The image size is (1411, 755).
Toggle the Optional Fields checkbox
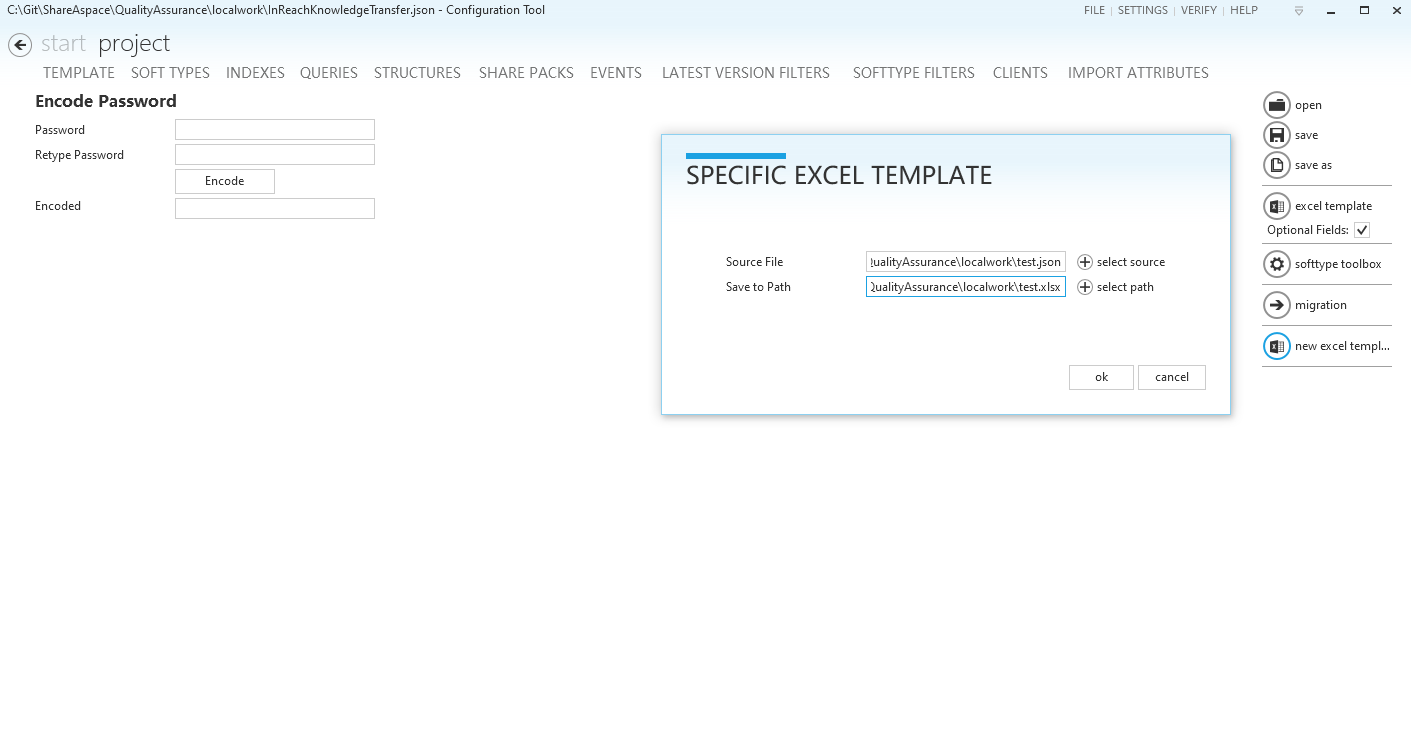point(1361,229)
